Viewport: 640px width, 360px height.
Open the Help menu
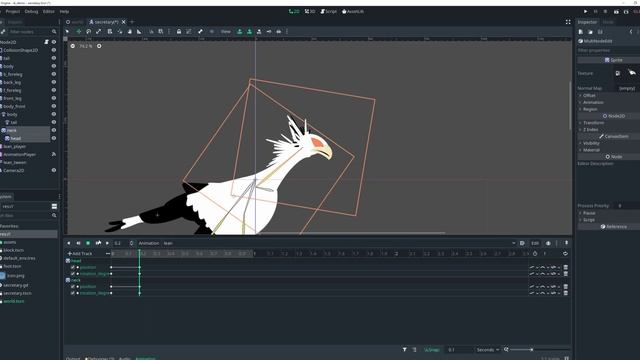(x=64, y=11)
